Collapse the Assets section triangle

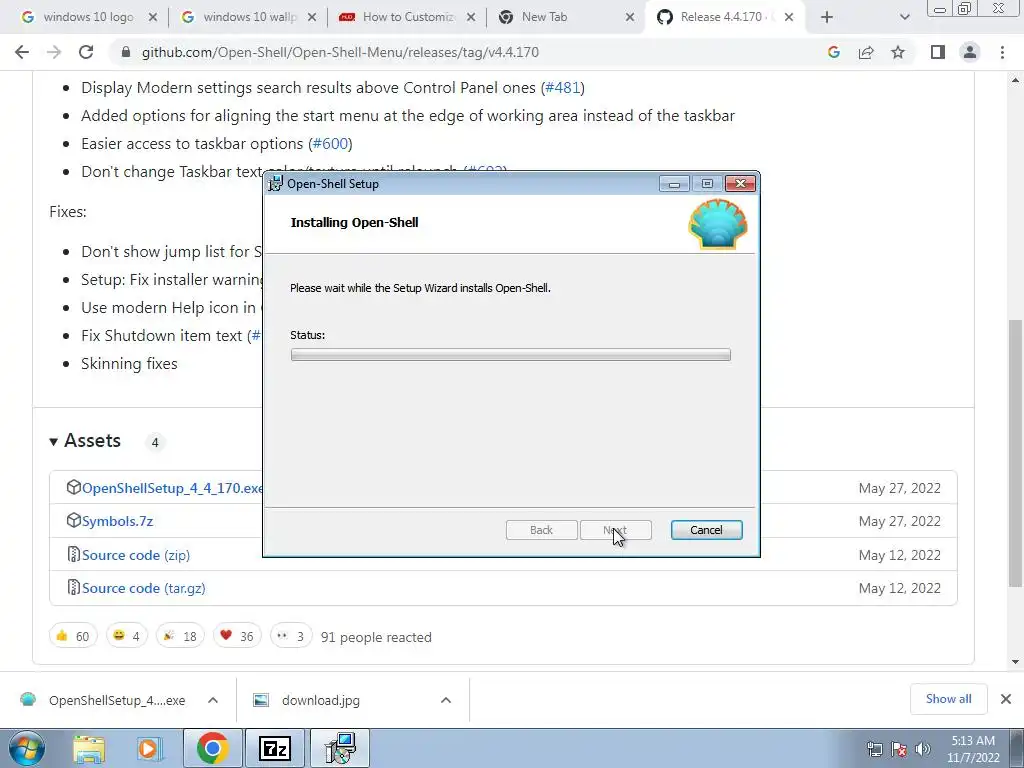54,442
